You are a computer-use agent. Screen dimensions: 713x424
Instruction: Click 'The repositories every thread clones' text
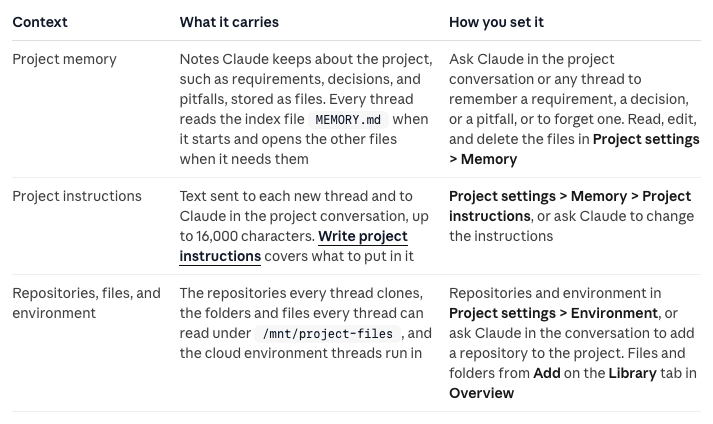301,293
